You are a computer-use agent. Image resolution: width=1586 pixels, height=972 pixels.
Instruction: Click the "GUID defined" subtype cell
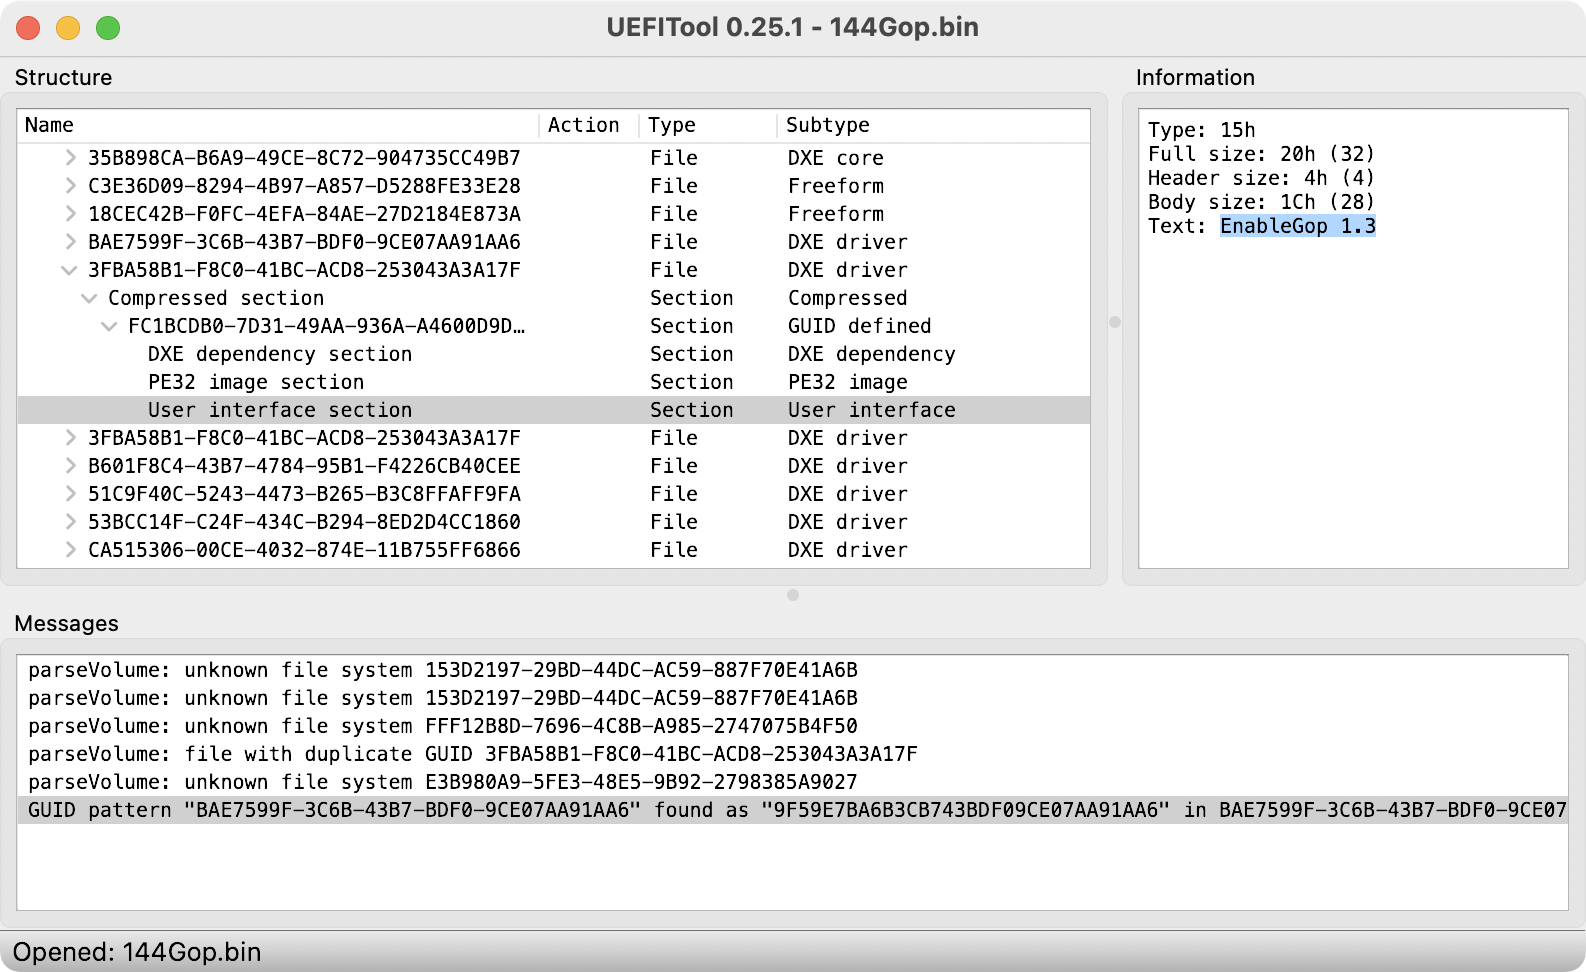tap(860, 326)
